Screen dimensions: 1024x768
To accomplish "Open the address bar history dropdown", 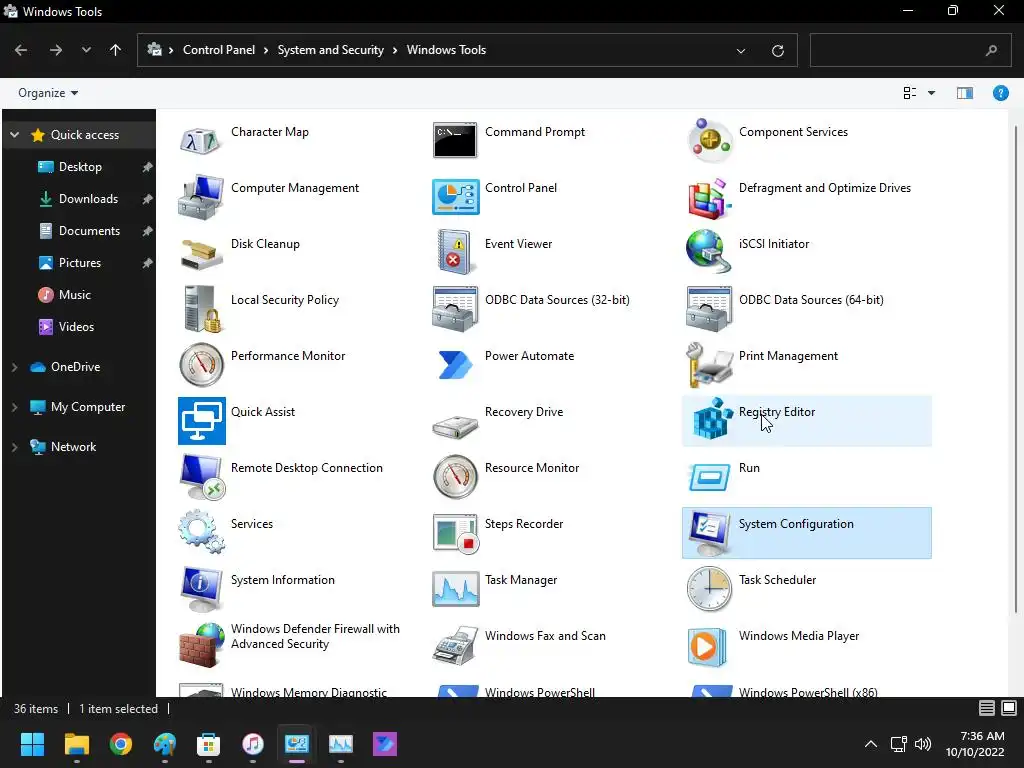I will coord(741,50).
